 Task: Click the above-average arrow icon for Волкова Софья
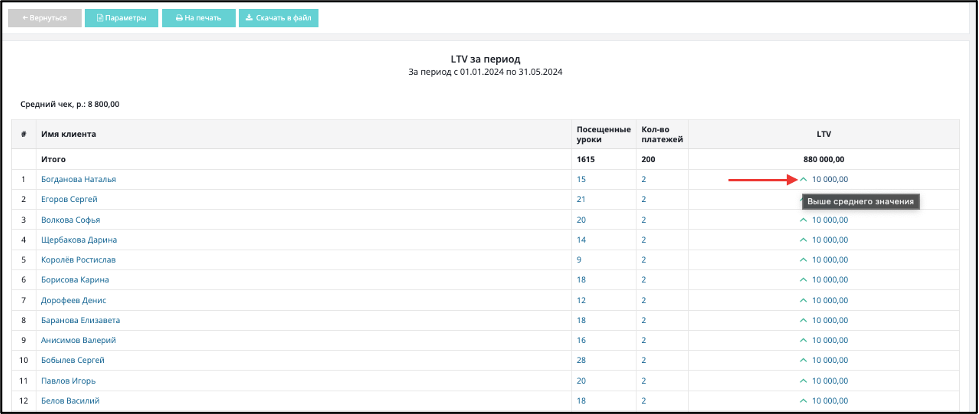(x=804, y=220)
